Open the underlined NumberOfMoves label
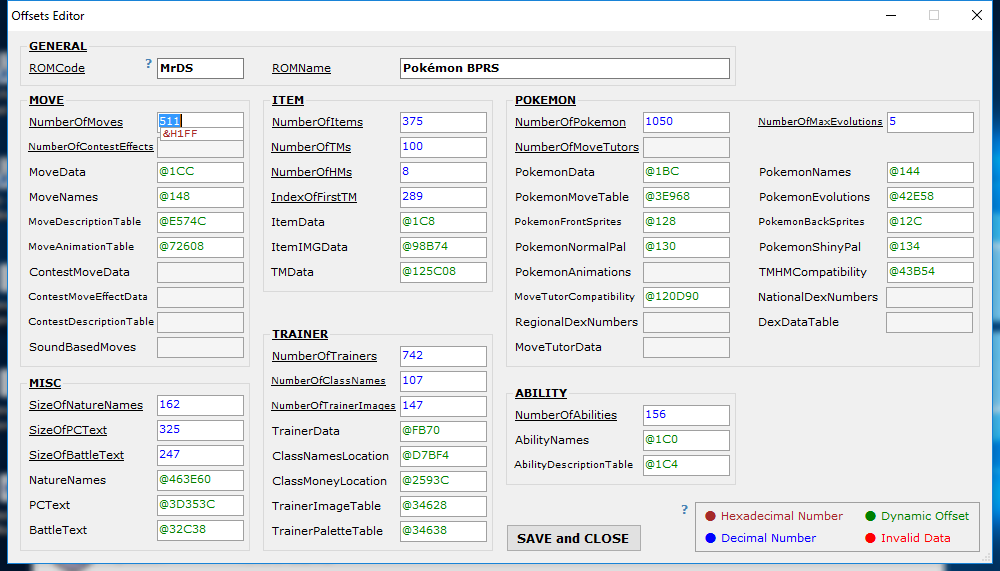1000x571 pixels. pyautogui.click(x=76, y=122)
